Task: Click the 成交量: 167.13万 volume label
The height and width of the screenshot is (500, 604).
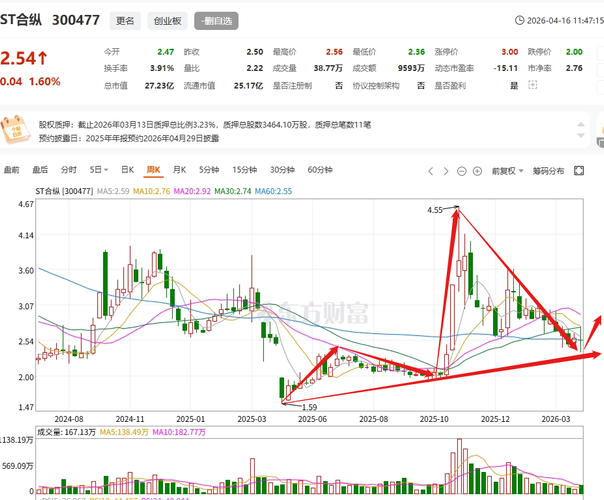Action: click(66, 432)
